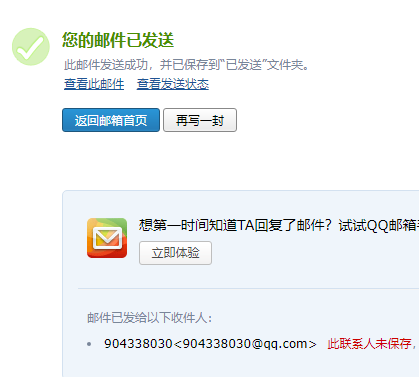Open the 查看发送状态 link

click(x=173, y=84)
